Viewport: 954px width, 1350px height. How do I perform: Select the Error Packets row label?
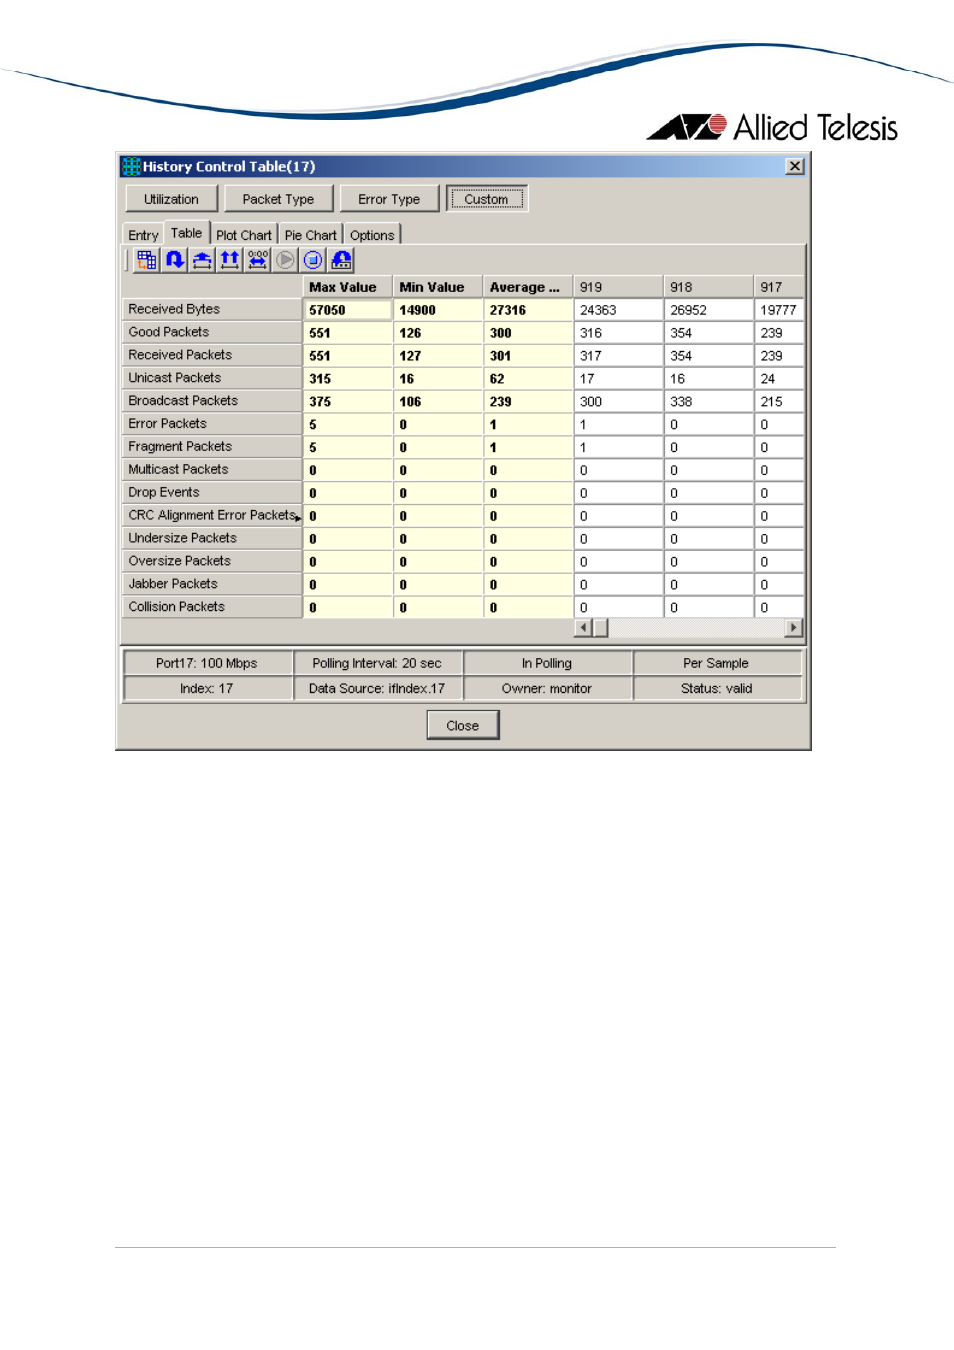point(212,424)
